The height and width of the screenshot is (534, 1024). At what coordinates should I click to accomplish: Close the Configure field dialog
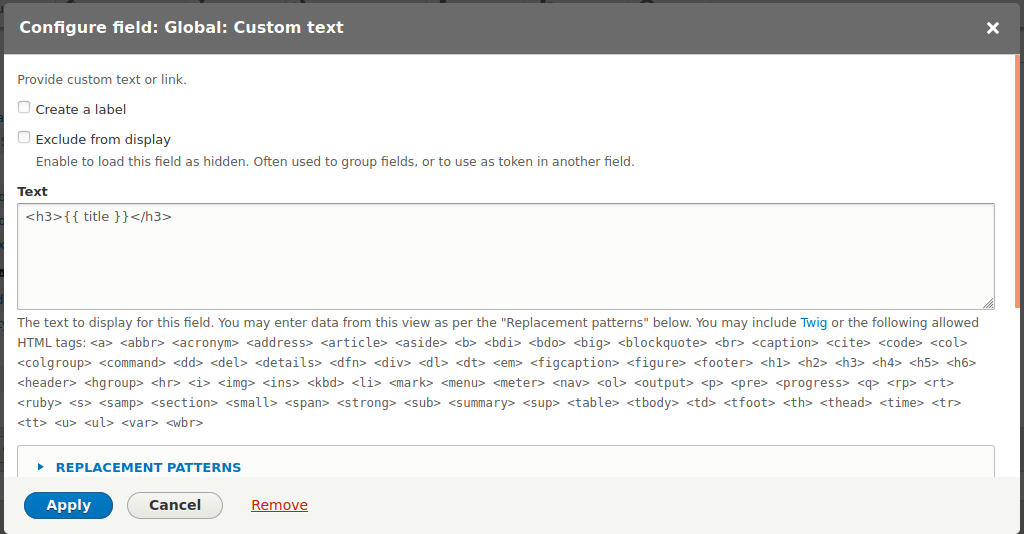tap(993, 28)
